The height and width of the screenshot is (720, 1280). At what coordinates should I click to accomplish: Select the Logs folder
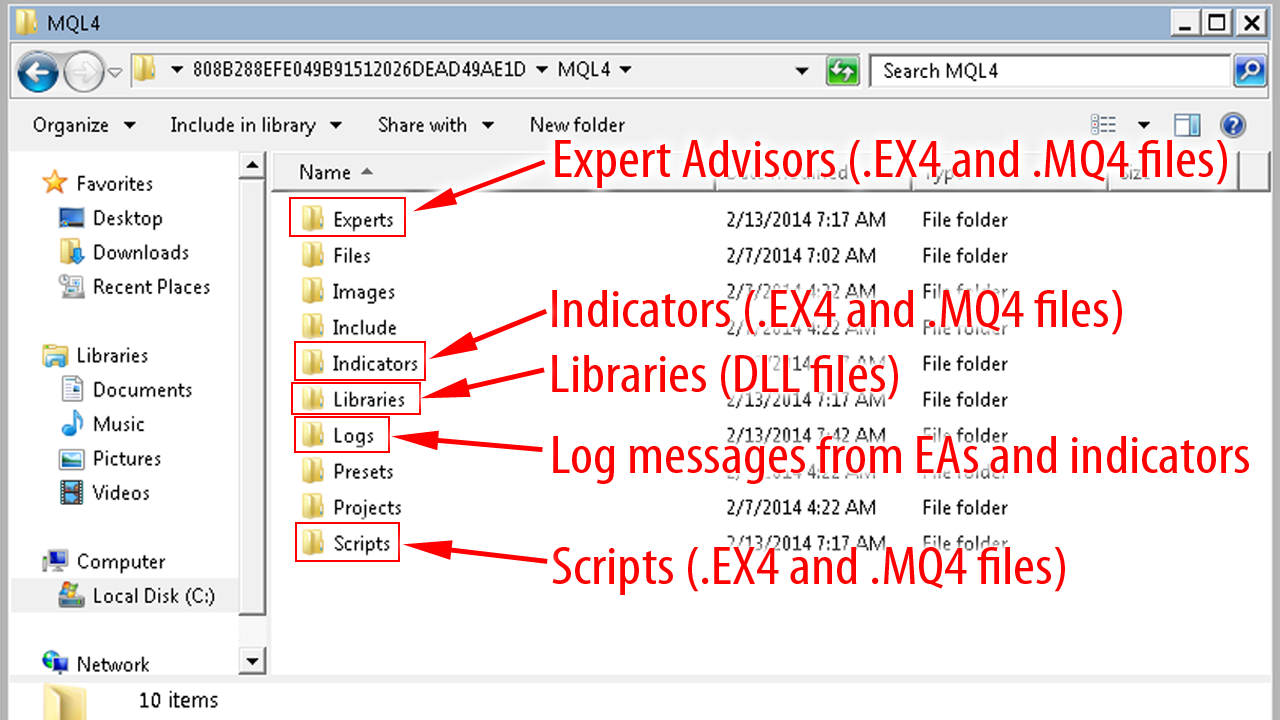click(x=338, y=436)
